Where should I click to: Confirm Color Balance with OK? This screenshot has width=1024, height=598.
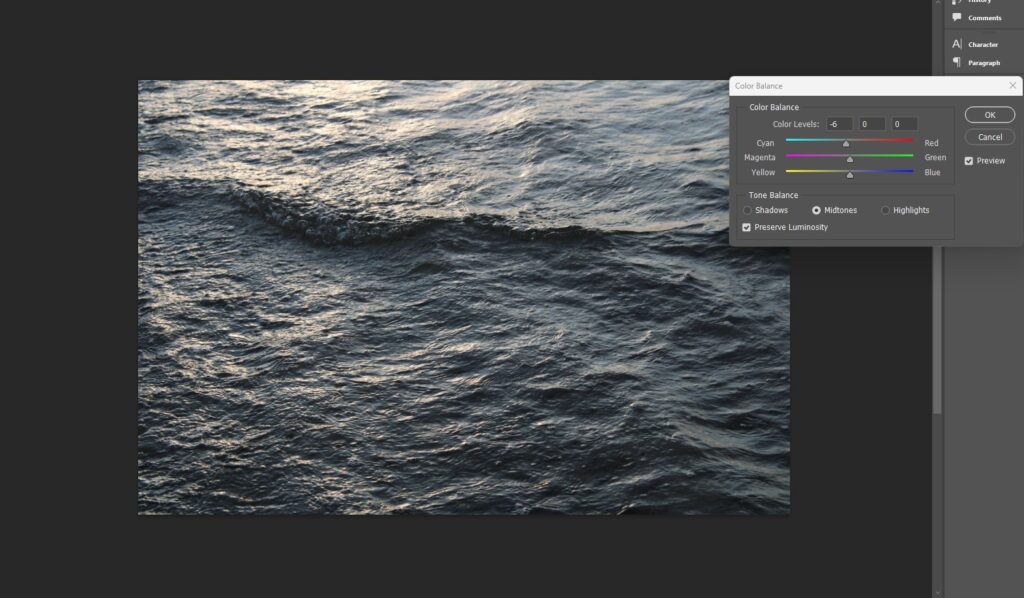989,115
